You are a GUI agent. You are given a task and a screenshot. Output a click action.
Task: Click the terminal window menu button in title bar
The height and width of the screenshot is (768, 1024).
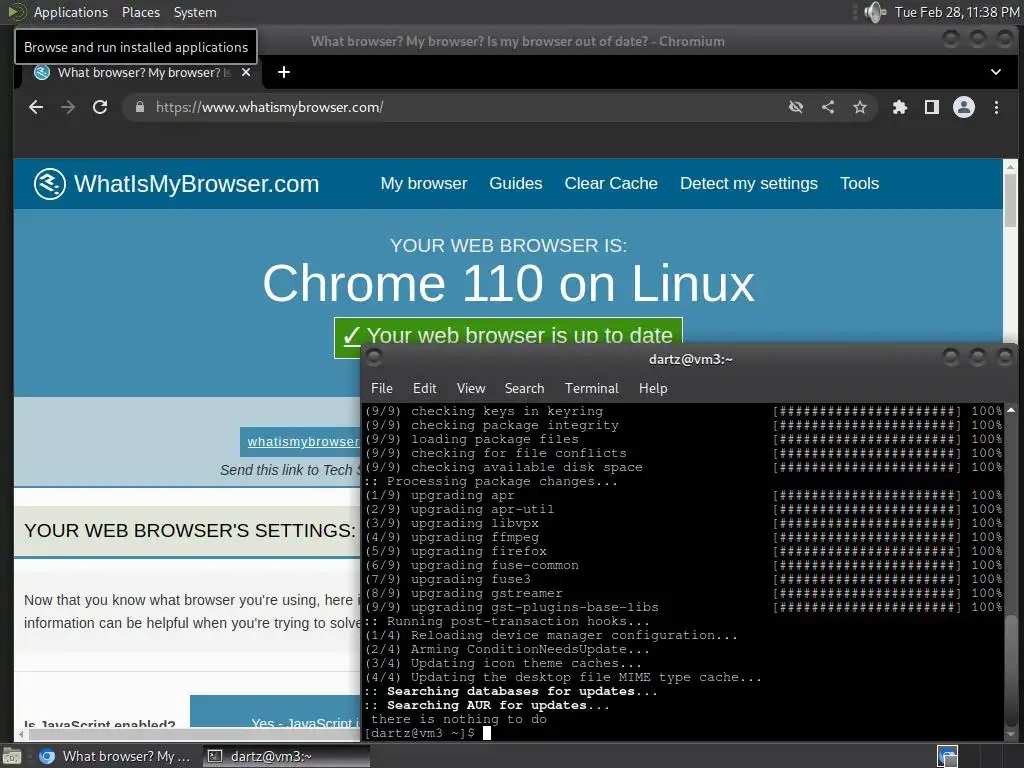click(374, 357)
